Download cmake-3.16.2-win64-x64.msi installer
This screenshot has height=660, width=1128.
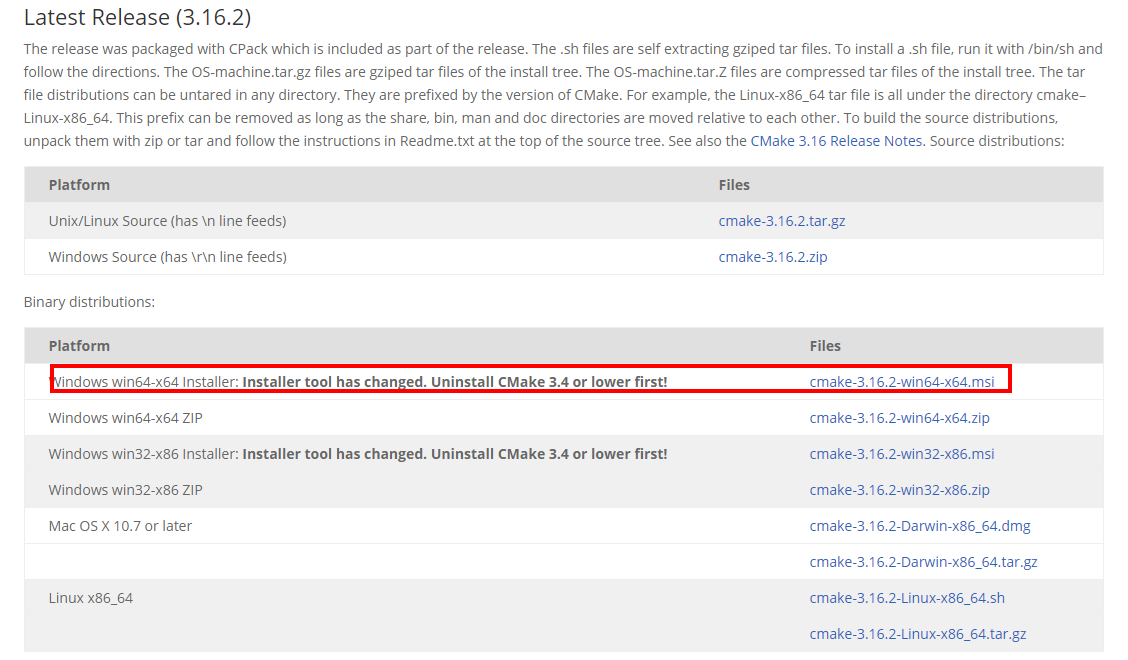[x=901, y=382]
